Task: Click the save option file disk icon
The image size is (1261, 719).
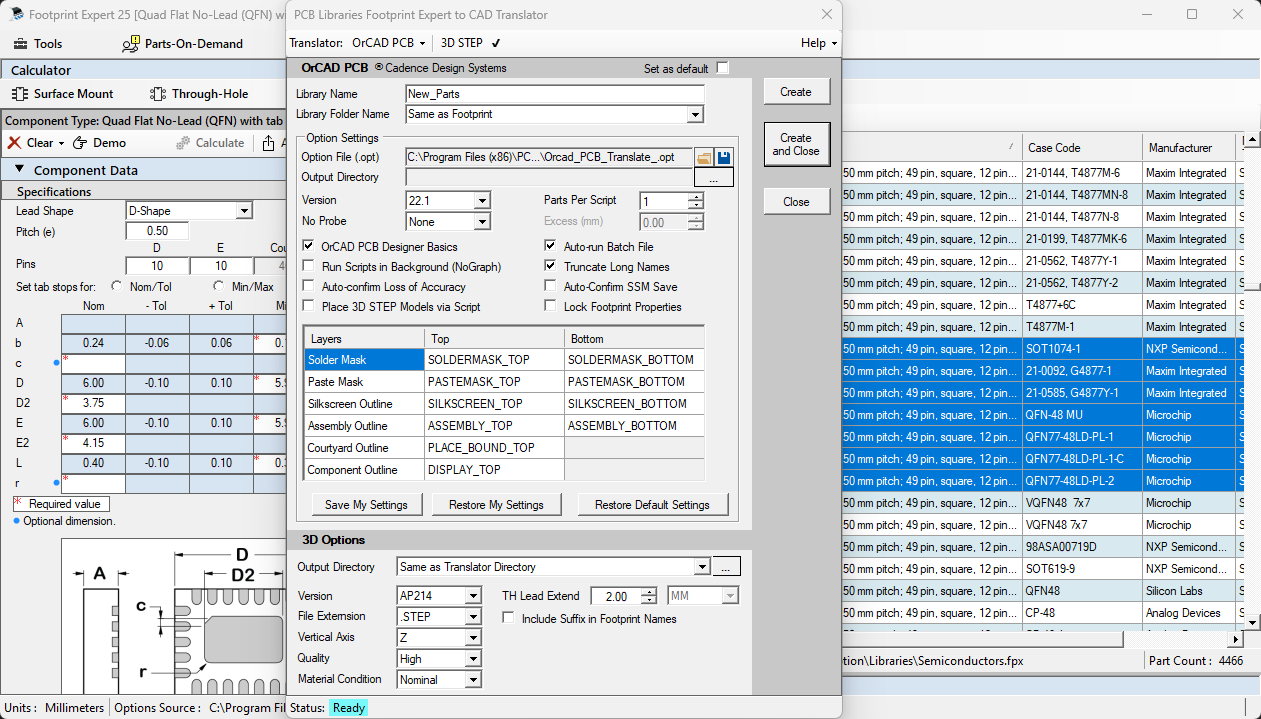Action: click(724, 158)
